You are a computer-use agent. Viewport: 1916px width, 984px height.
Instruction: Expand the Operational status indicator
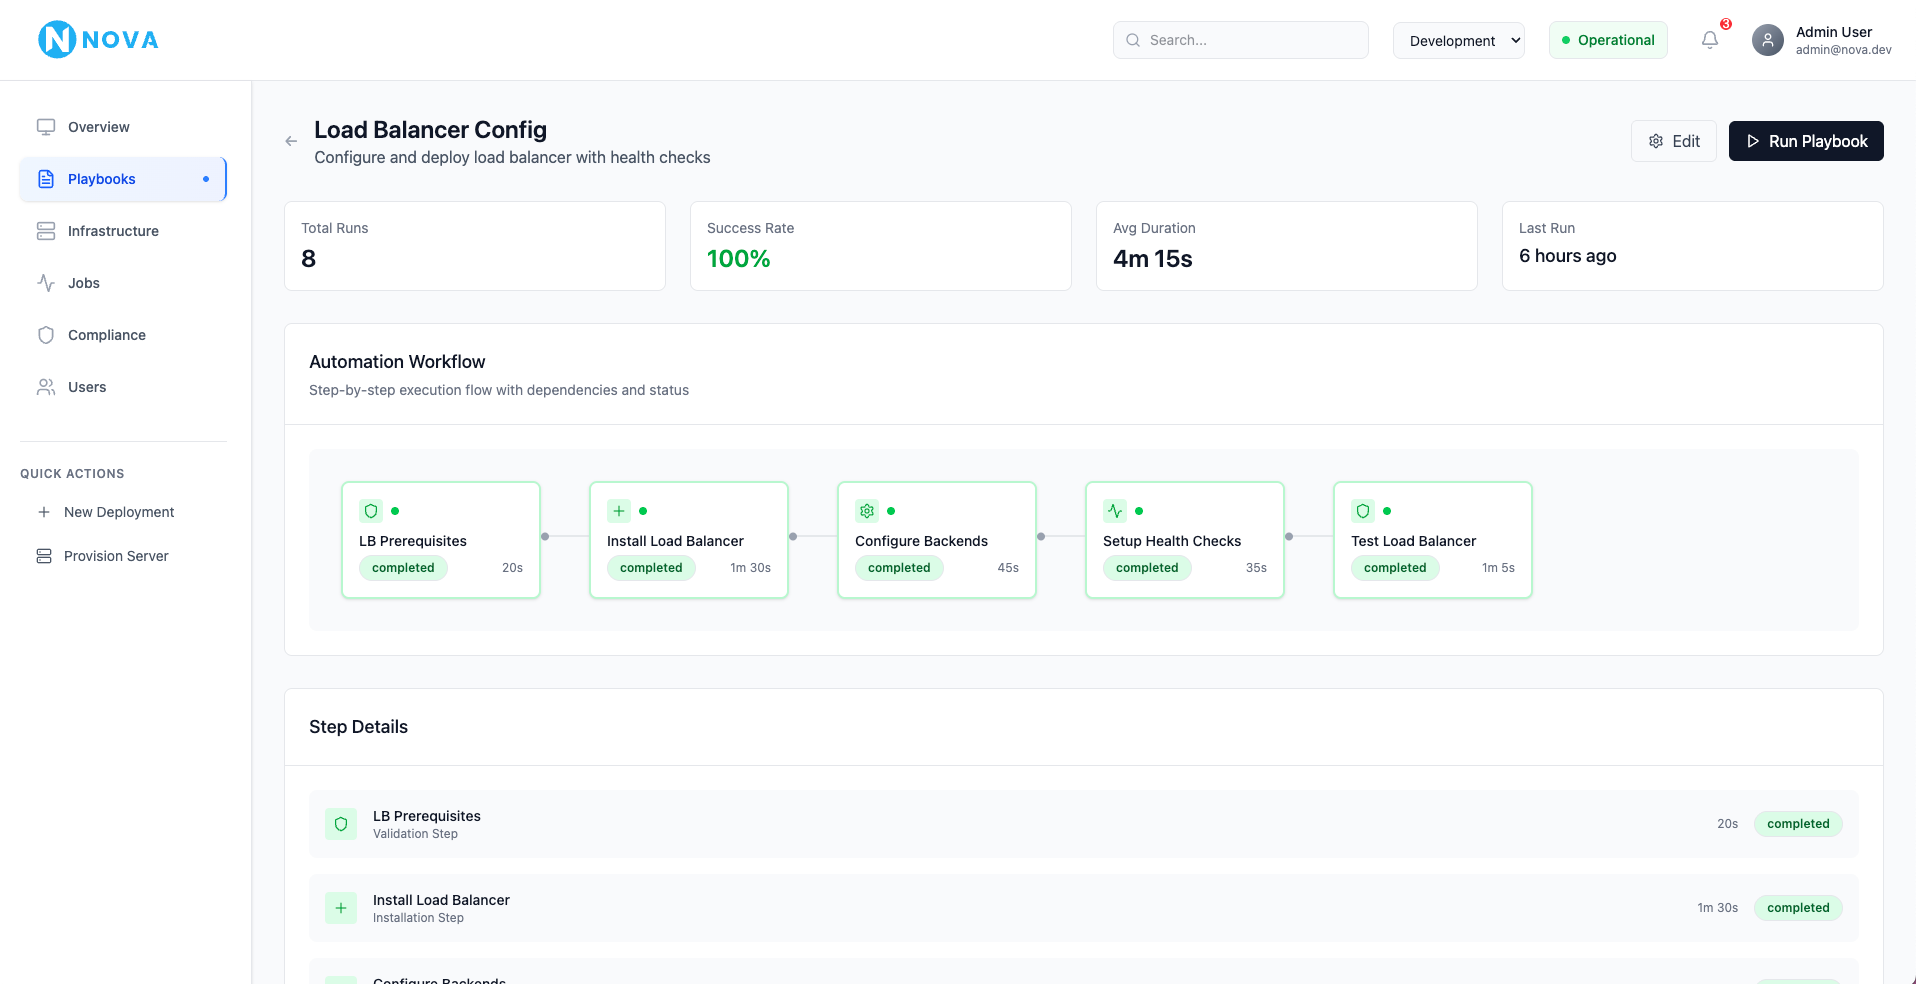point(1607,40)
